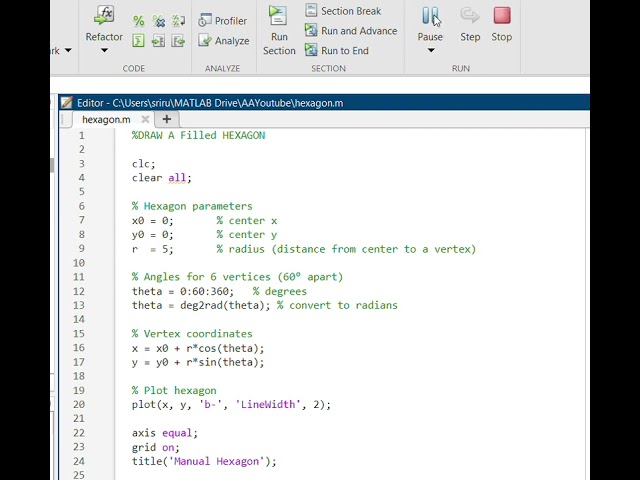
Task: Click the Increase Indent icon
Action: [158, 40]
